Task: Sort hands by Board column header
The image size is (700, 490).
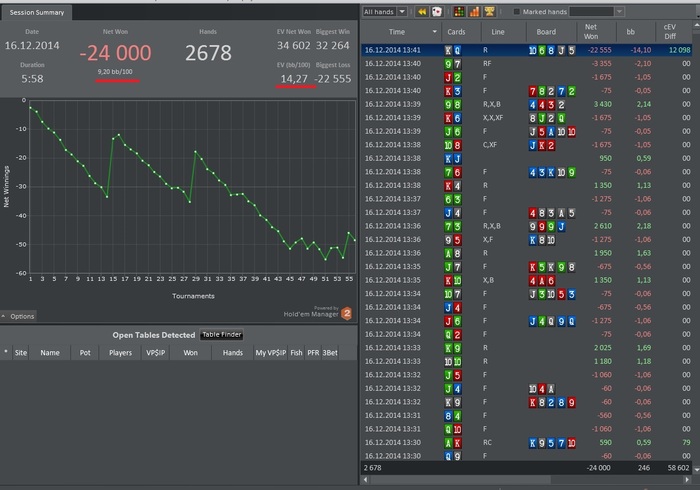Action: click(x=546, y=32)
